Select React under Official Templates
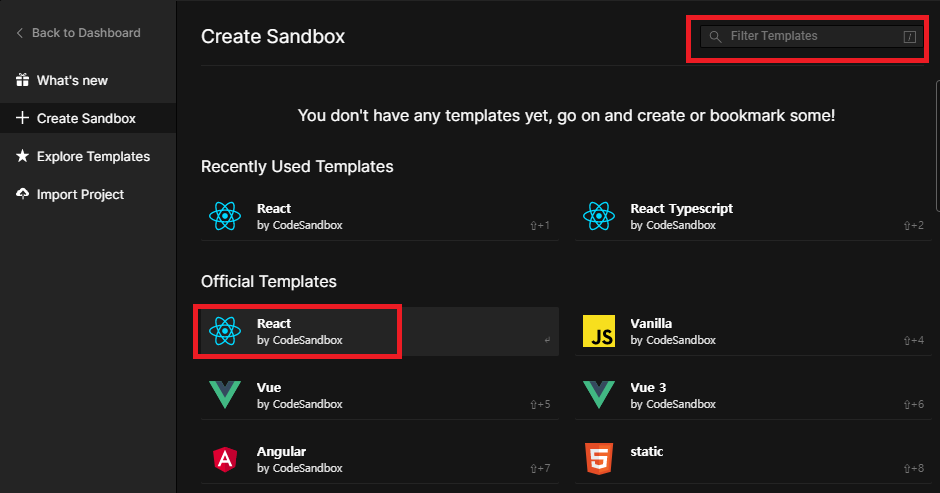Screen dimensions: 940x493 click(380, 332)
